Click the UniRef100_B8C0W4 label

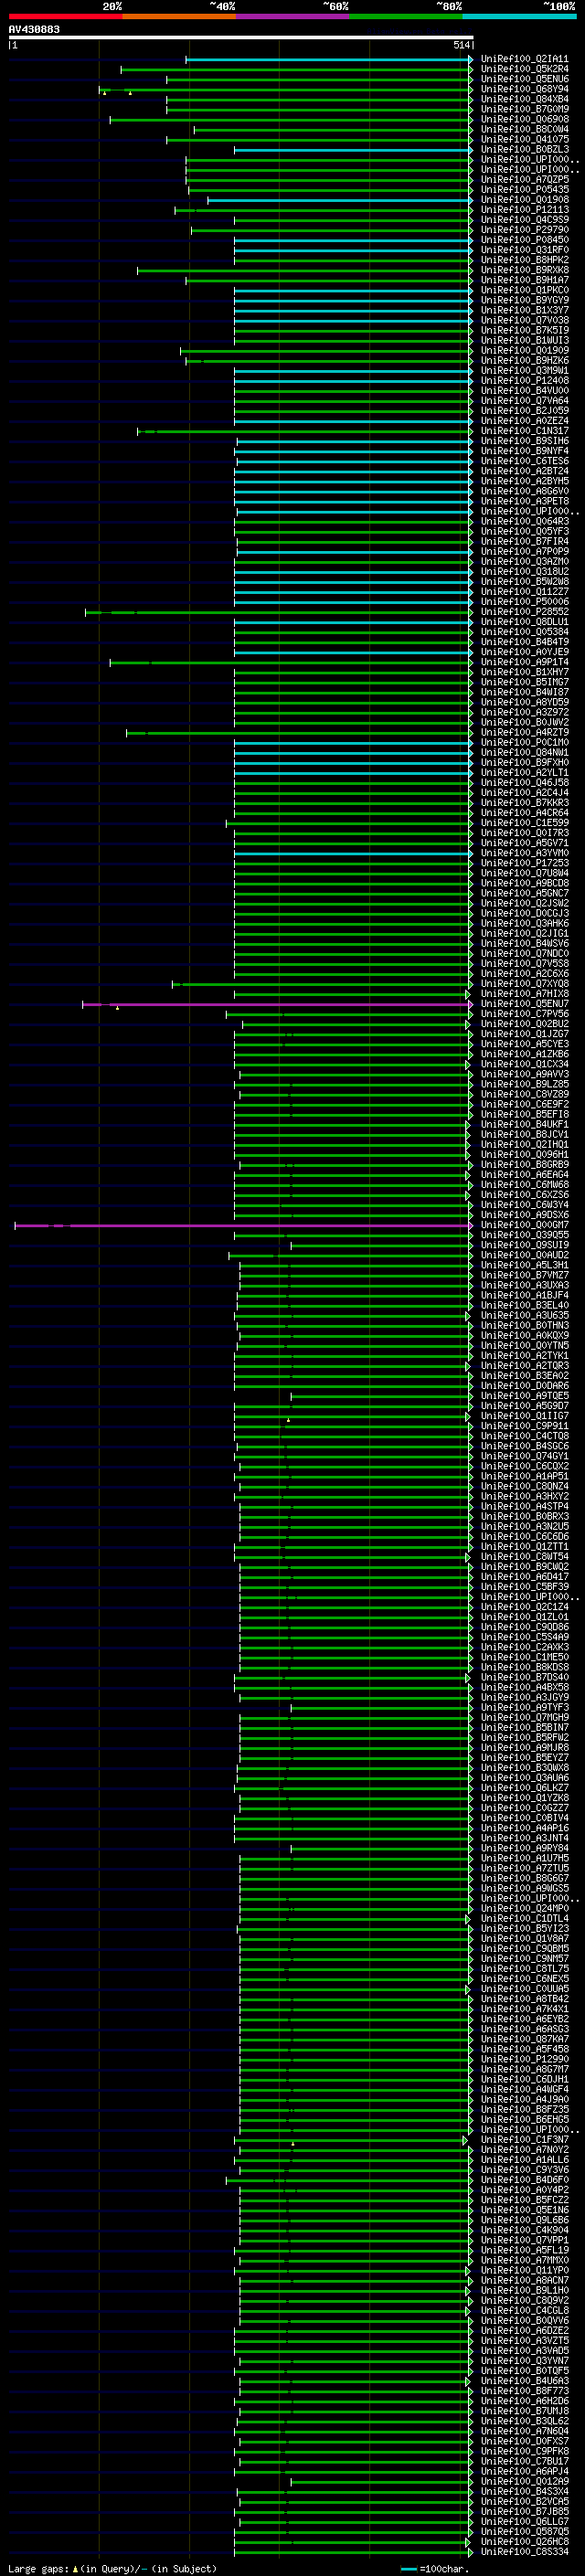[524, 129]
